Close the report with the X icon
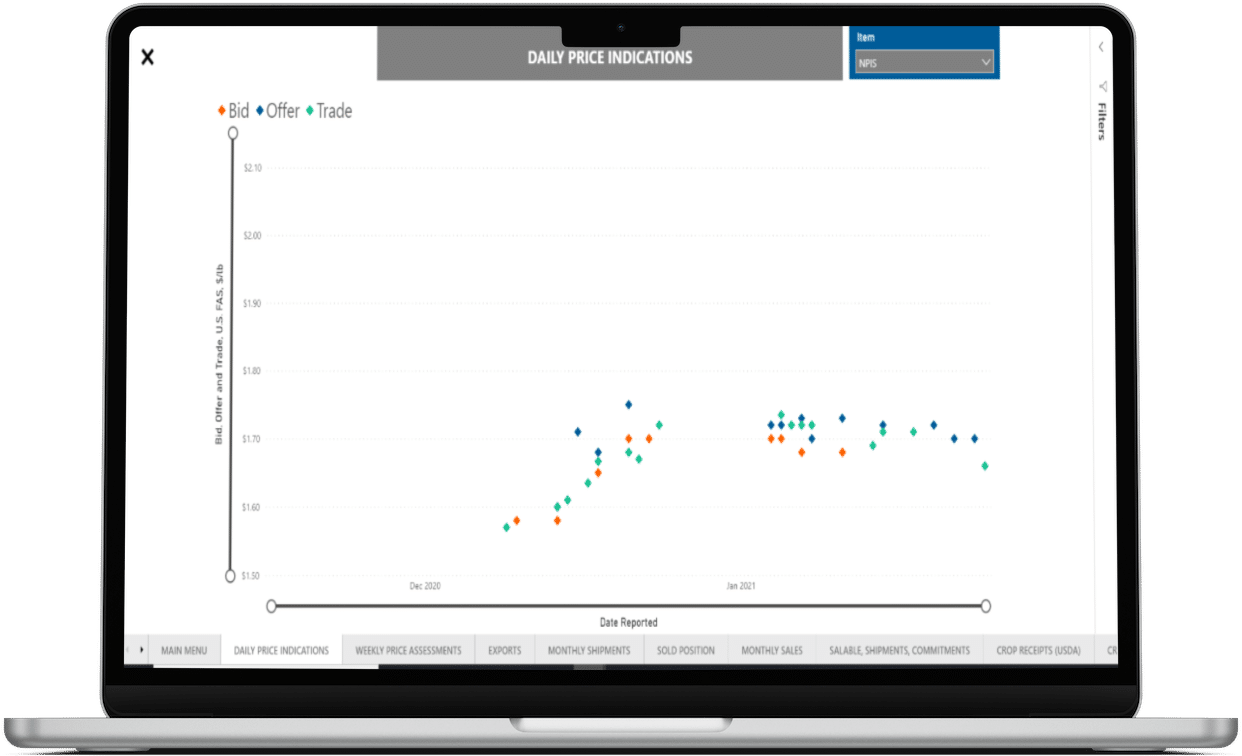Image resolution: width=1242 pixels, height=756 pixels. pos(147,57)
